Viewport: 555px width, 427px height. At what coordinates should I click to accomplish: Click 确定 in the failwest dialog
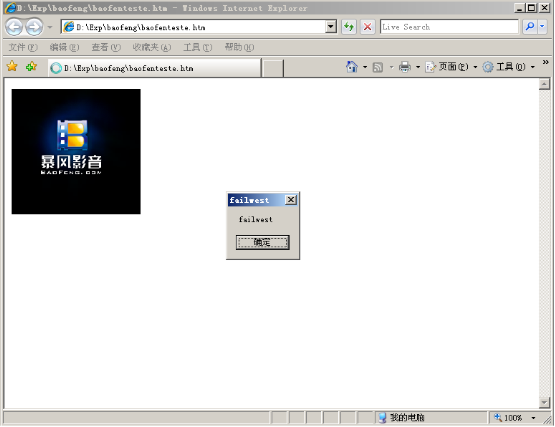(x=263, y=243)
